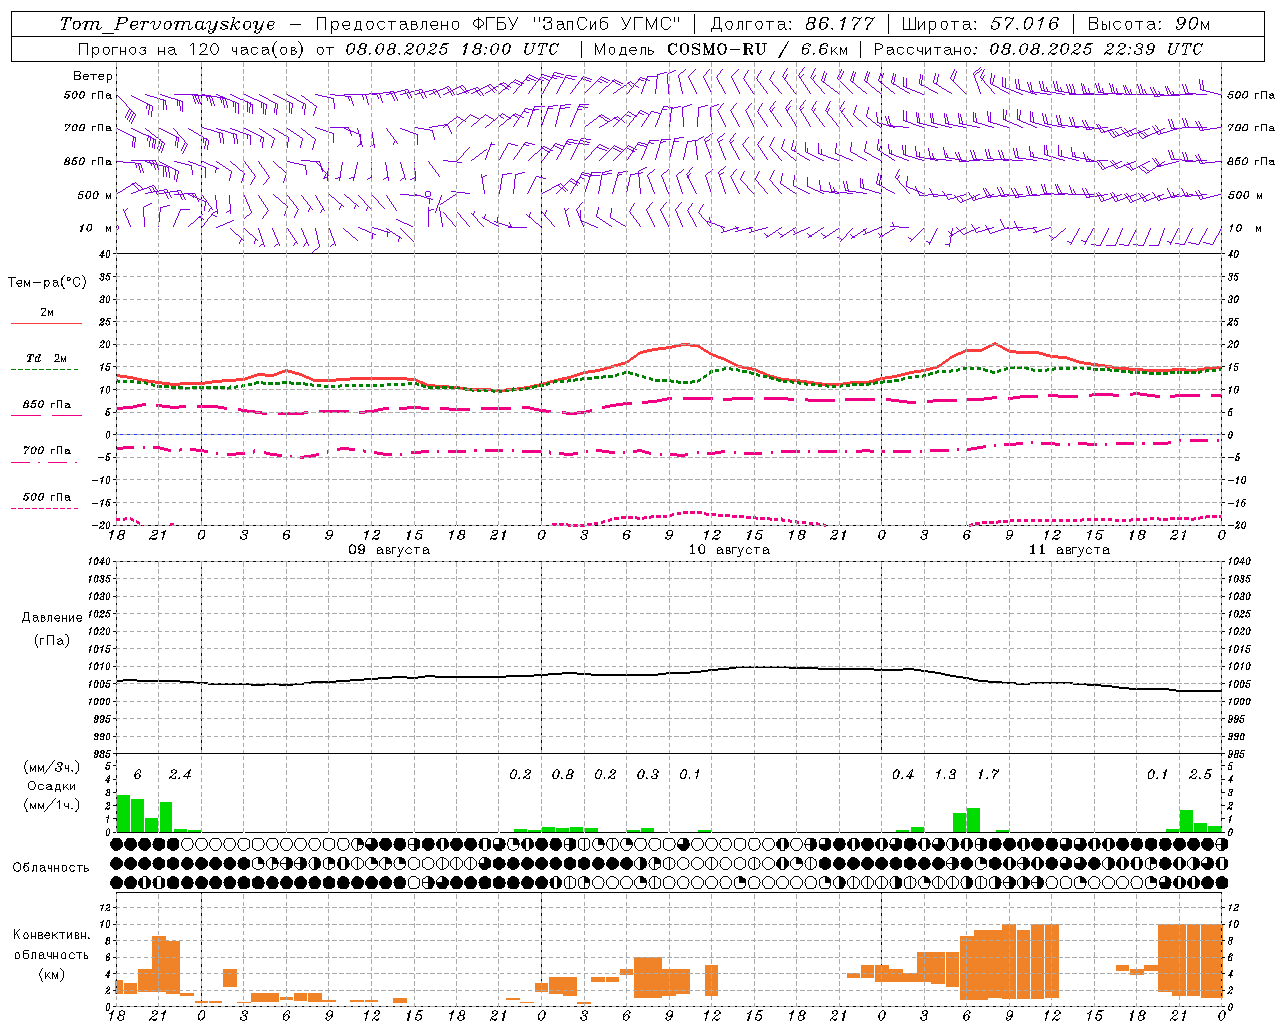Click the 10 августа date label

[729, 550]
